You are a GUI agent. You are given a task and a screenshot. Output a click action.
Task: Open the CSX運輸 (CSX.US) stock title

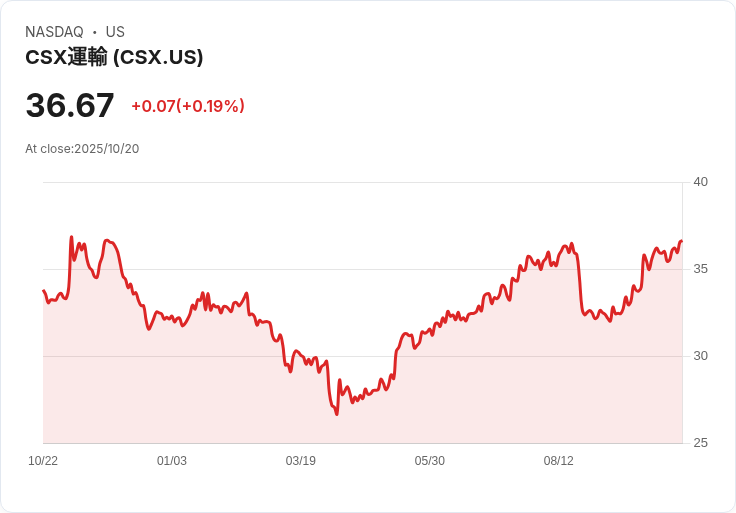pos(114,57)
